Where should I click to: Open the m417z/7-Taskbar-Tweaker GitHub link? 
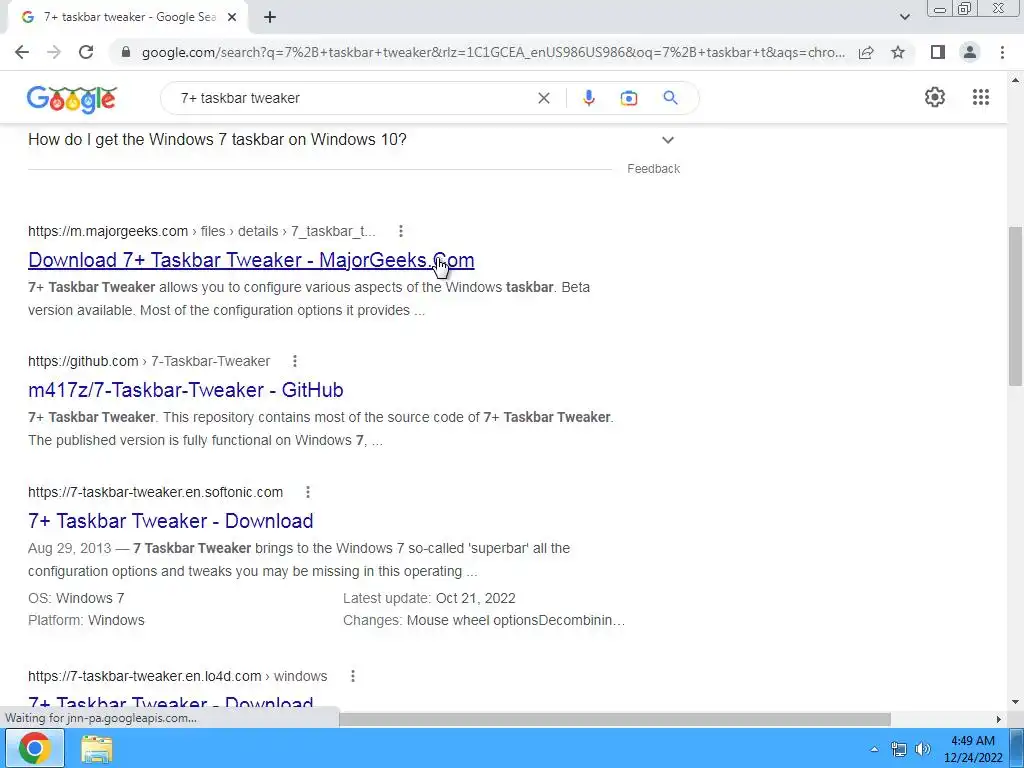[185, 390]
